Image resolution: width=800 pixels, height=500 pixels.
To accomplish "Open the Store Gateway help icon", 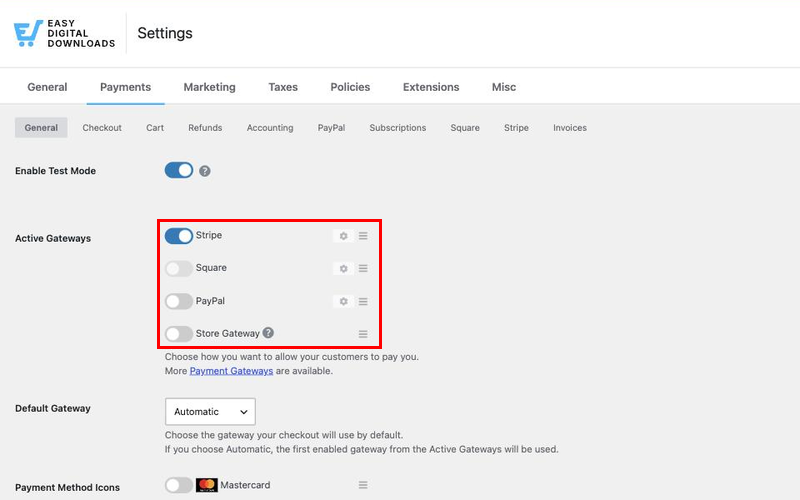I will [x=268, y=333].
